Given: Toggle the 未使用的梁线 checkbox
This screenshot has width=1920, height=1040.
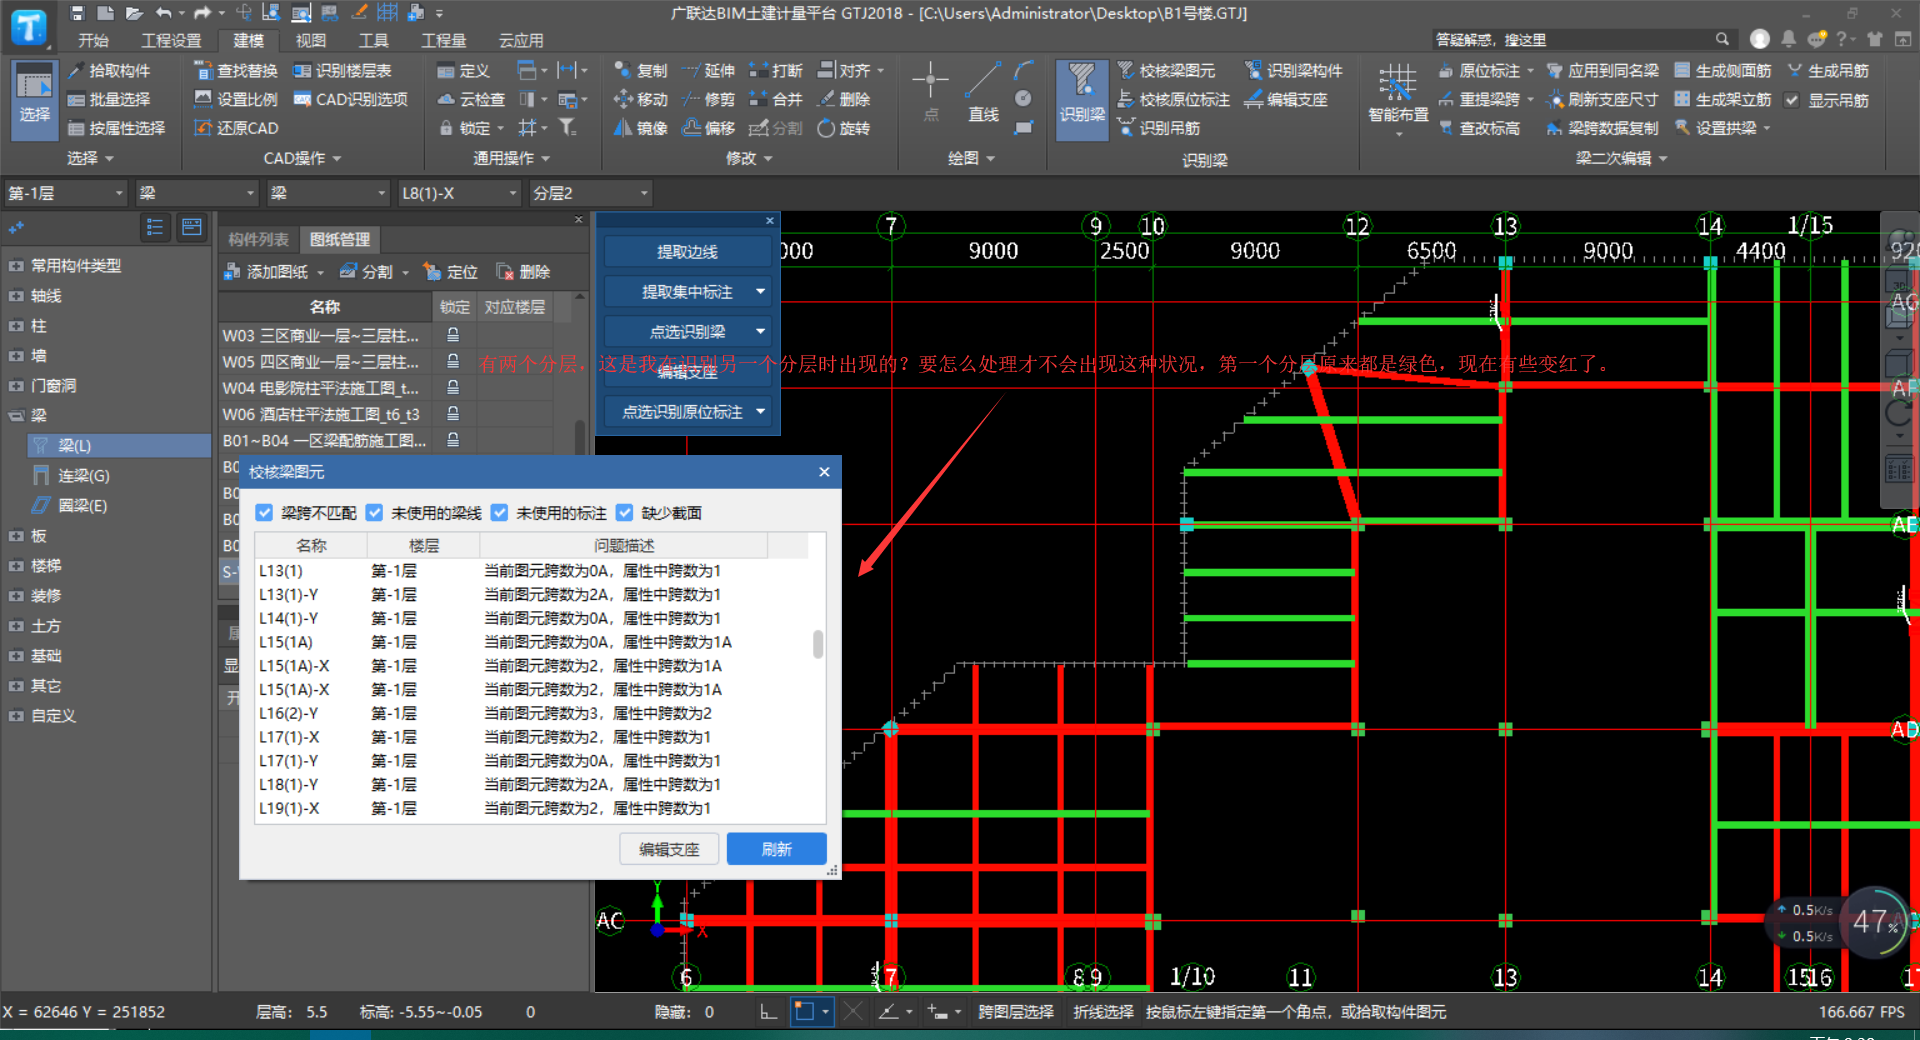Looking at the screenshot, I should pyautogui.click(x=374, y=513).
